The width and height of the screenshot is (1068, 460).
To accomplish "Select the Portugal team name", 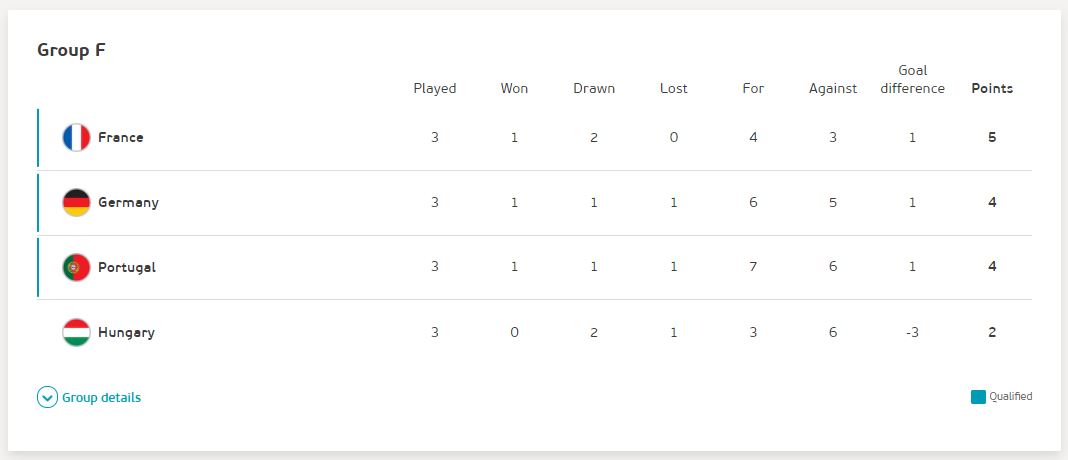I will tap(127, 267).
